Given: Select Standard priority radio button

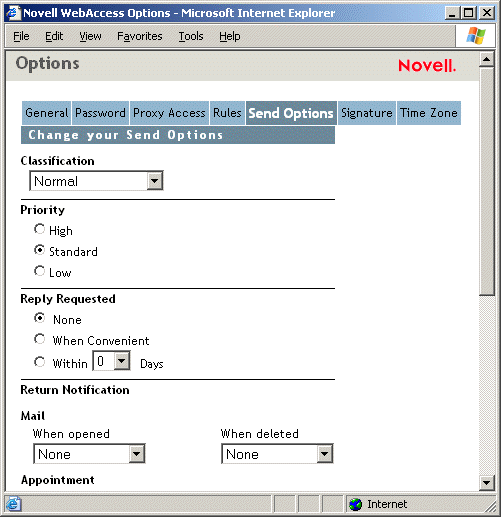Looking at the screenshot, I should (39, 250).
